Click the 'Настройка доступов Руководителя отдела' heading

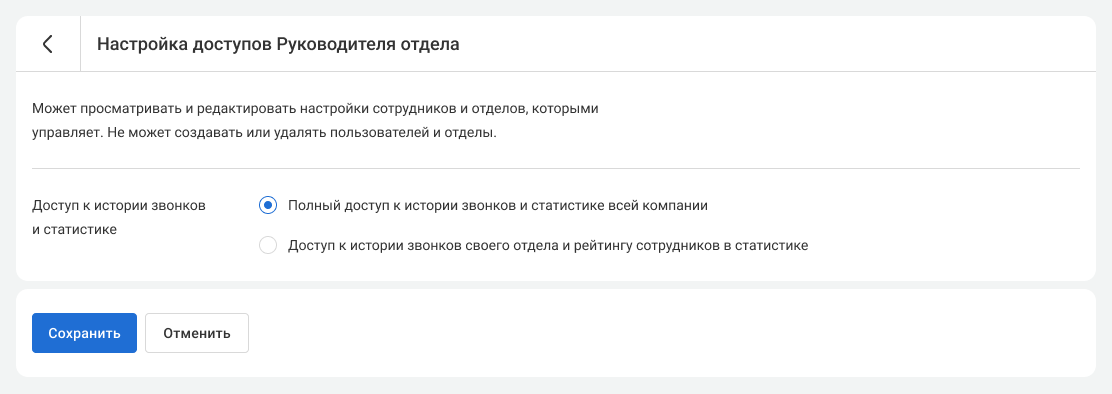278,44
